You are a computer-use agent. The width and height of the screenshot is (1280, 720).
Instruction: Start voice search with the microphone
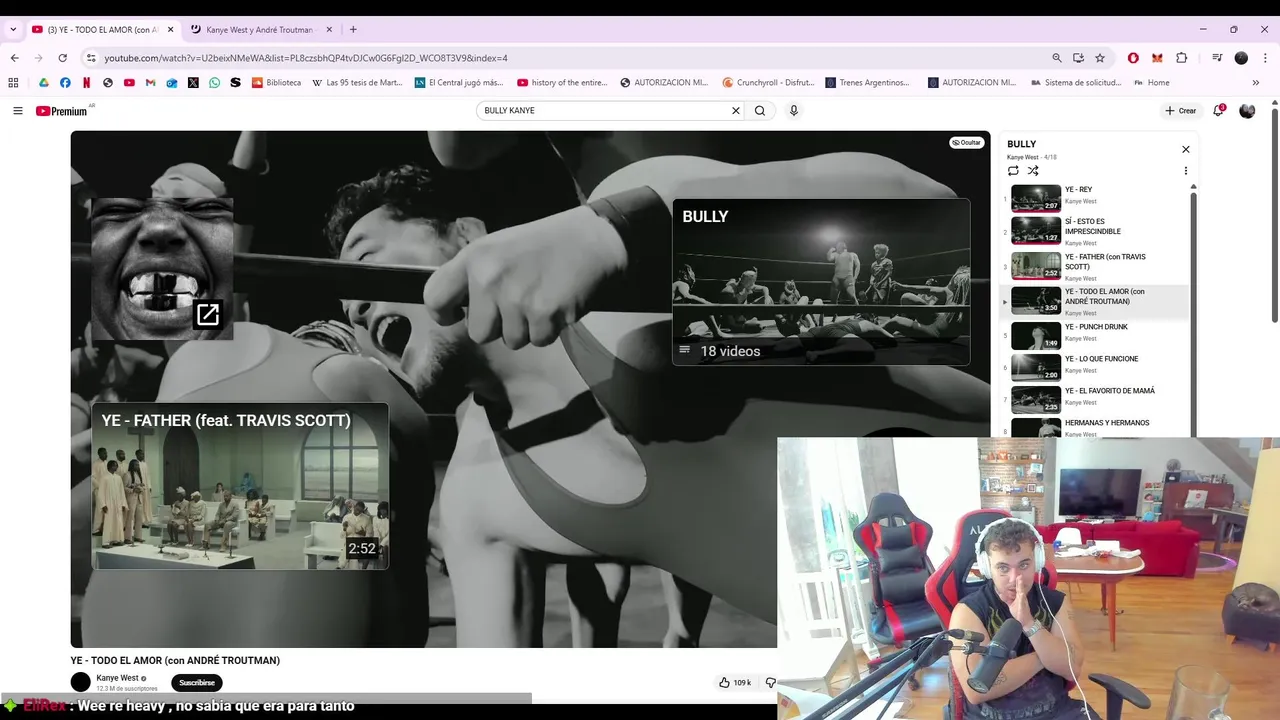(x=794, y=111)
